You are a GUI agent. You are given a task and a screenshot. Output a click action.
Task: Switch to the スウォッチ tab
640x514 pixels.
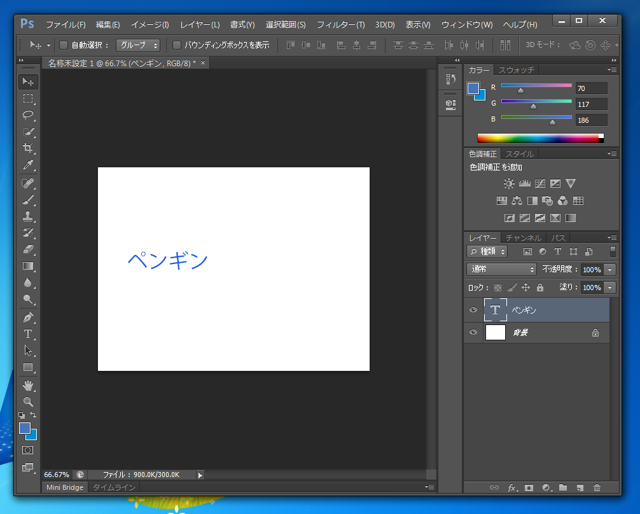click(x=516, y=70)
